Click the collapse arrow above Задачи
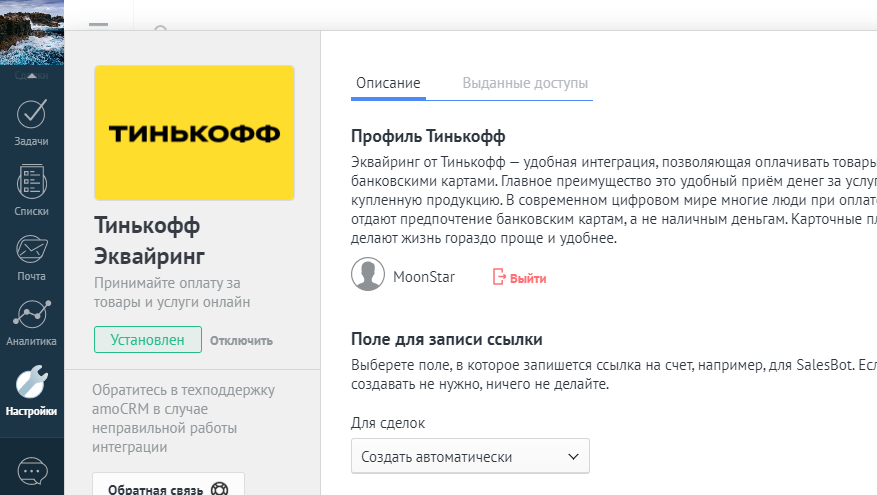The height and width of the screenshot is (495, 877). [x=32, y=75]
